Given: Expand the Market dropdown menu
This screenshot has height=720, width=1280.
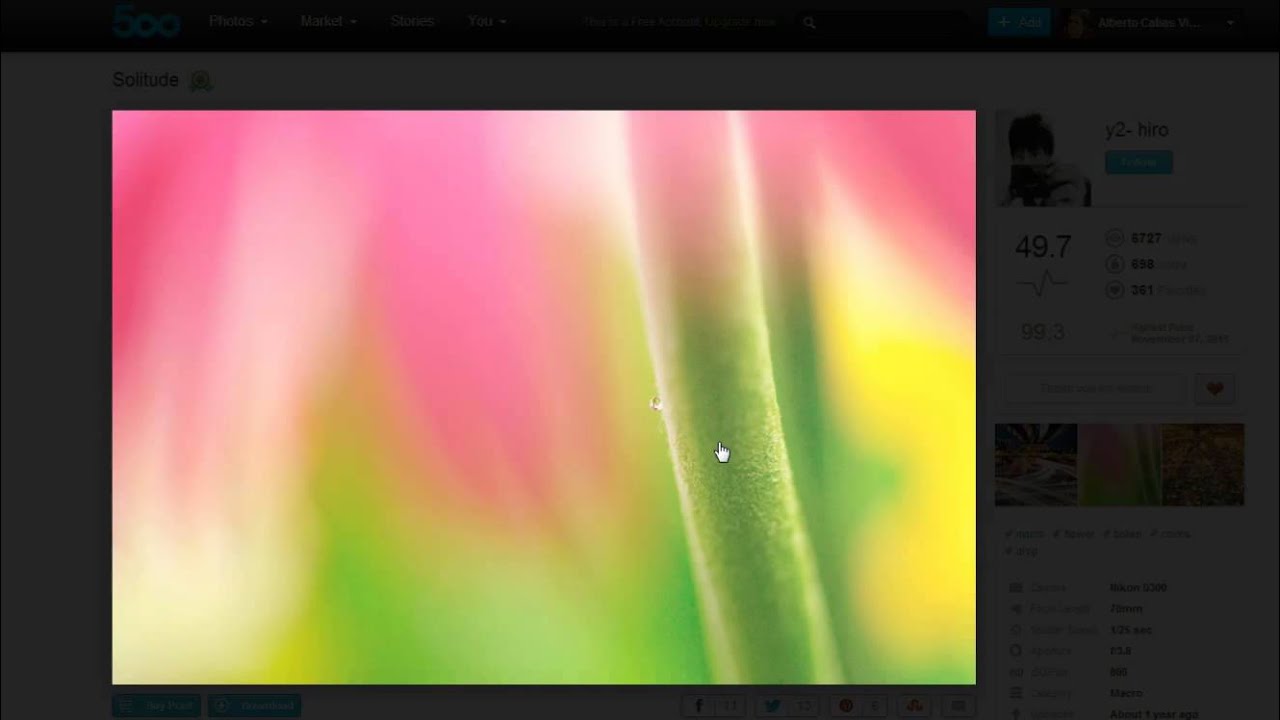Looking at the screenshot, I should tap(328, 21).
